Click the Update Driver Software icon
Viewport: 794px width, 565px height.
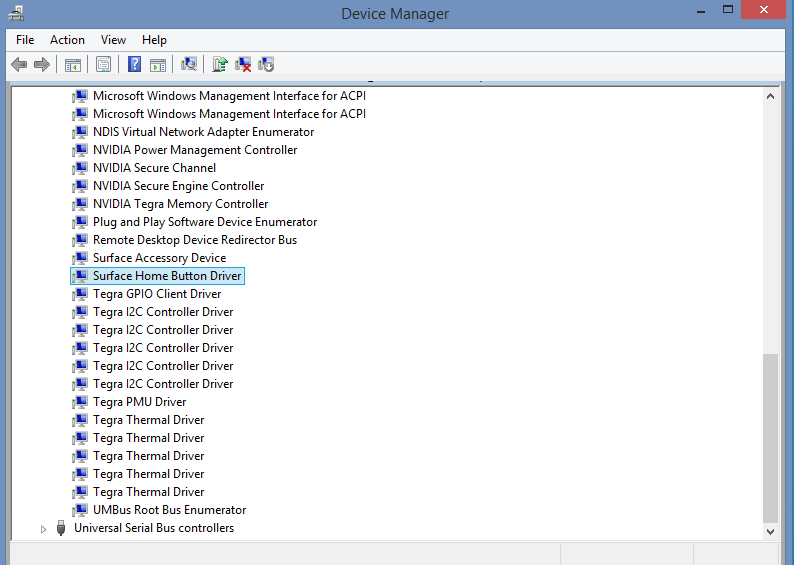tap(220, 64)
